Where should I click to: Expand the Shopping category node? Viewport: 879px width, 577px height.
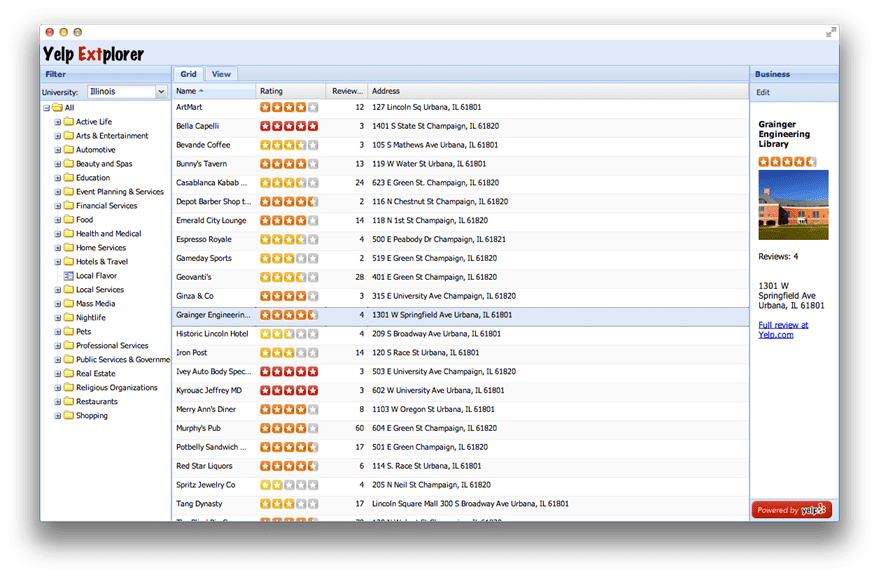coord(58,416)
